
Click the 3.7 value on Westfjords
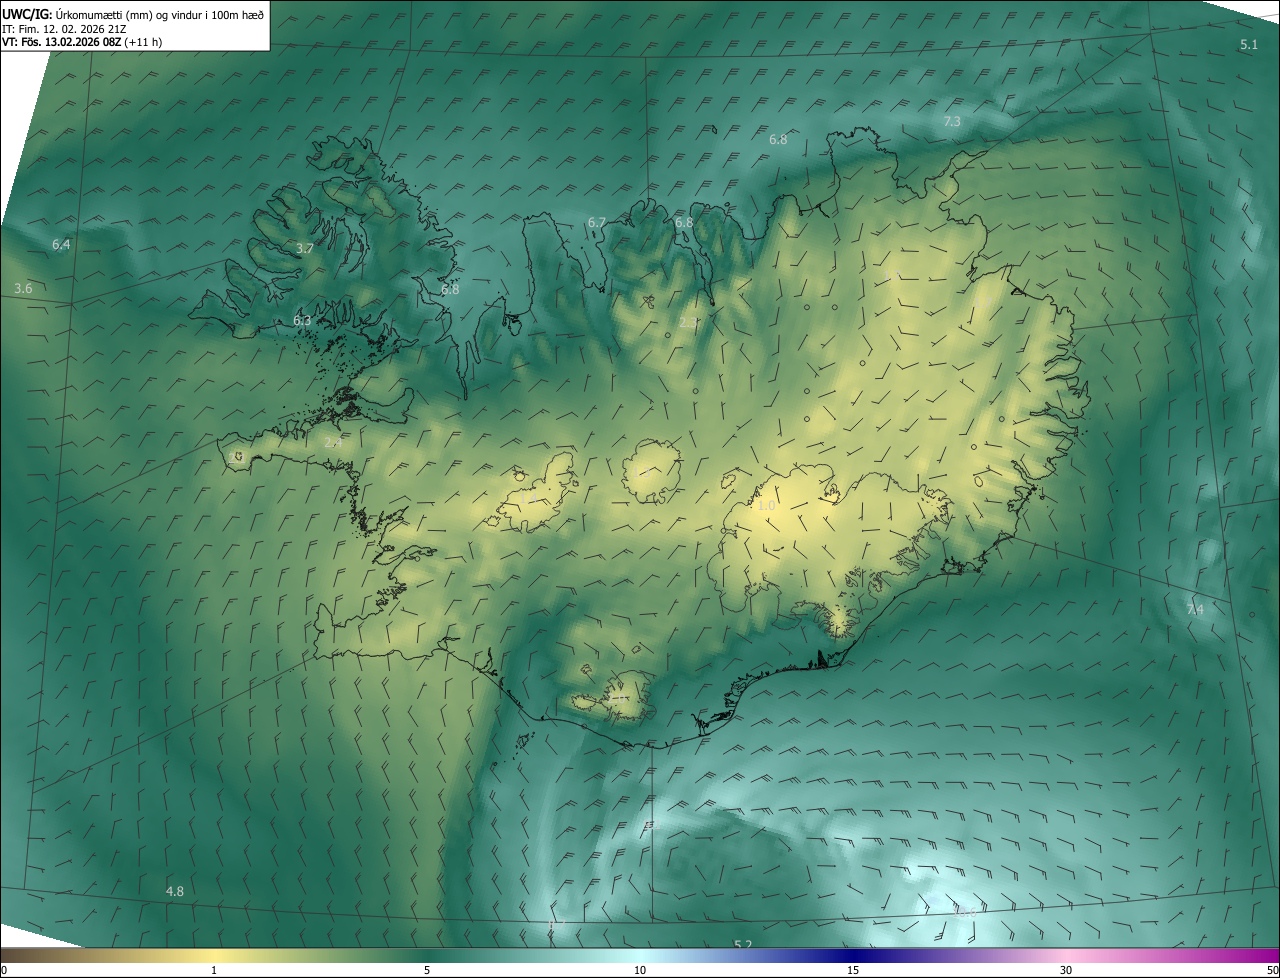point(305,248)
